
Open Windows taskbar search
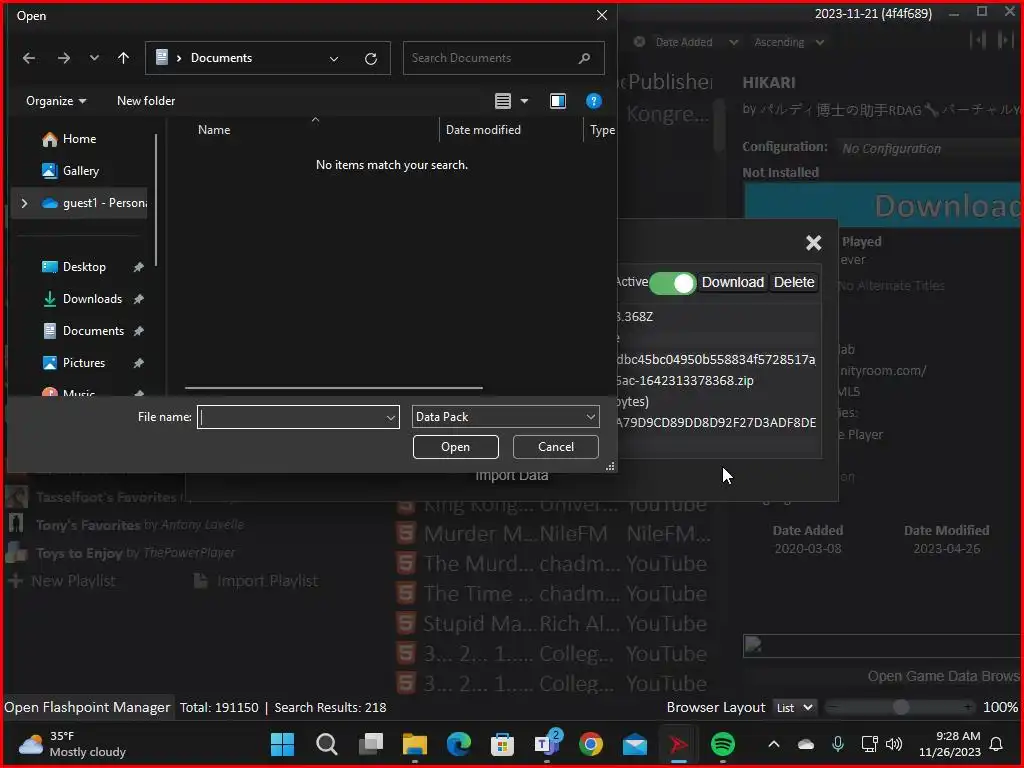tap(327, 744)
